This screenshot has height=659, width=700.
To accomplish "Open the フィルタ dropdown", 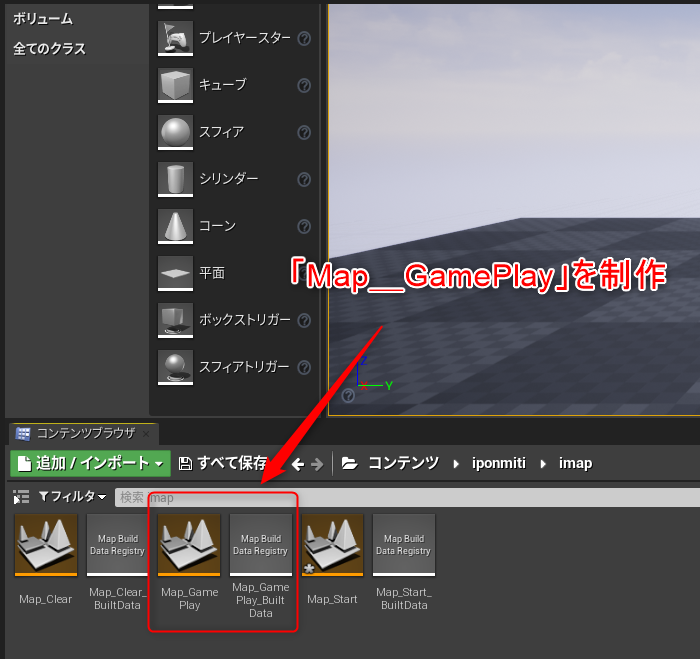I will (x=72, y=497).
